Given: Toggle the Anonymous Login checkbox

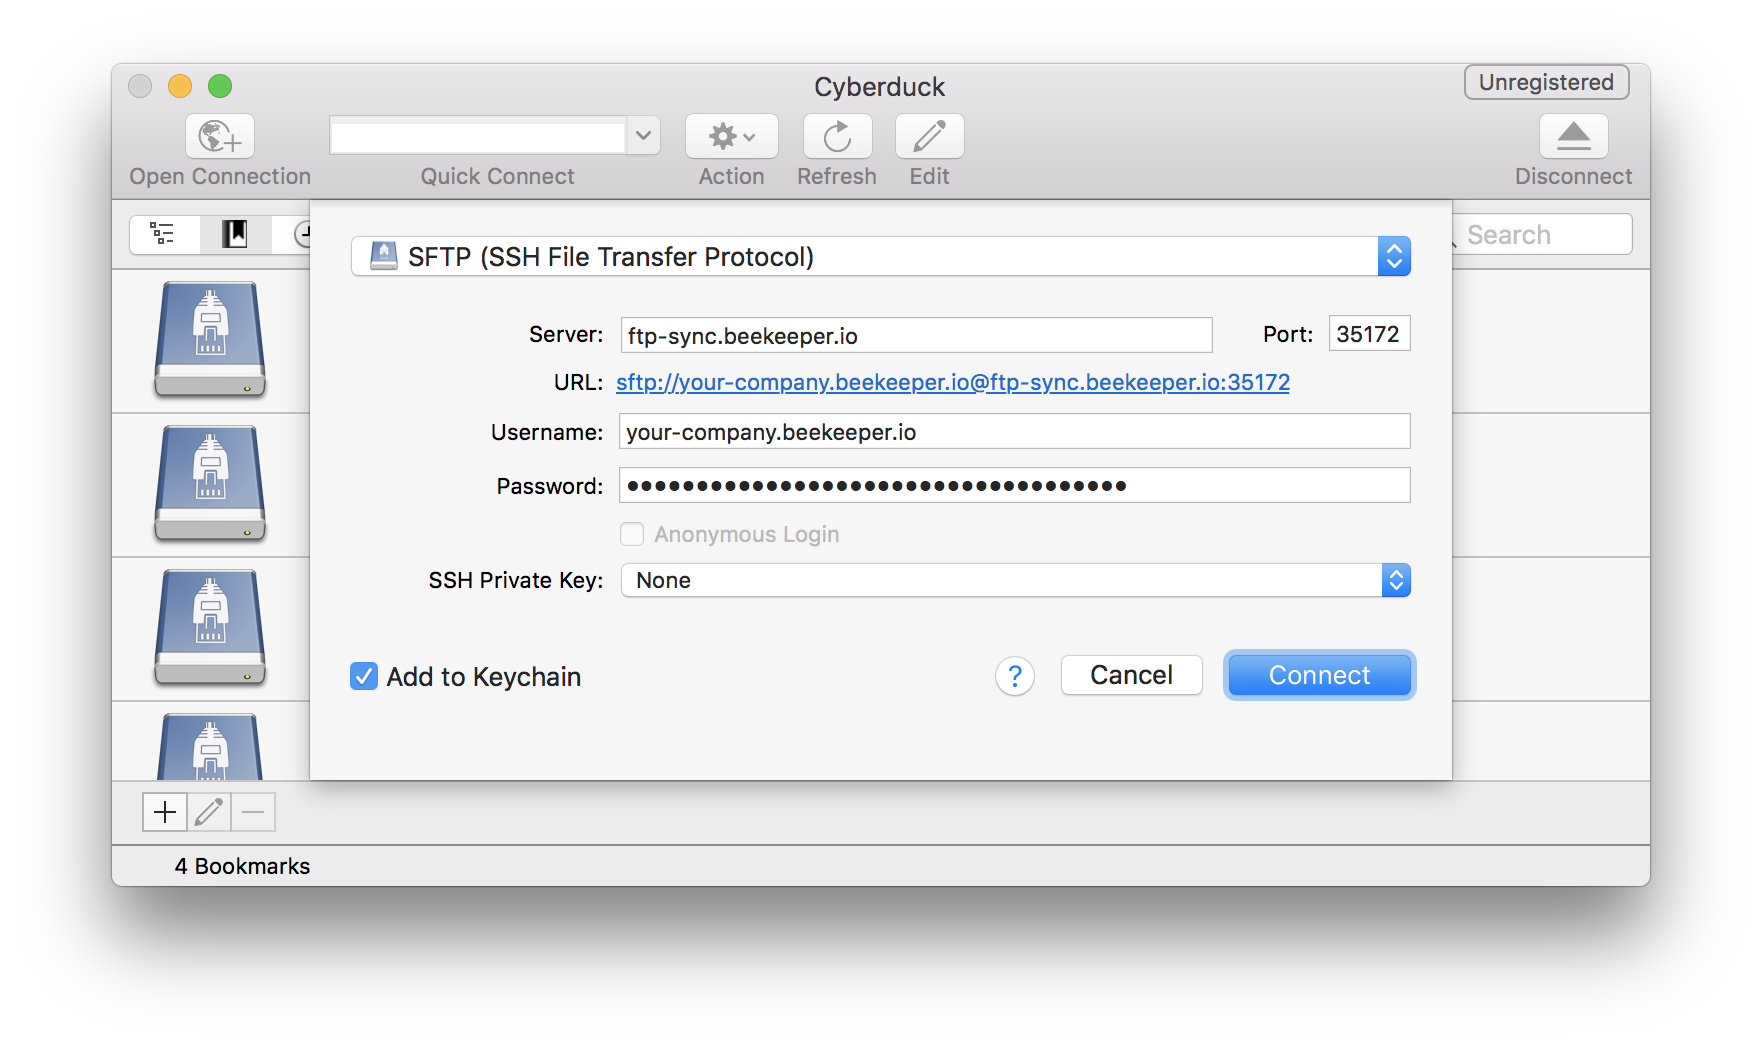Looking at the screenshot, I should coord(632,534).
